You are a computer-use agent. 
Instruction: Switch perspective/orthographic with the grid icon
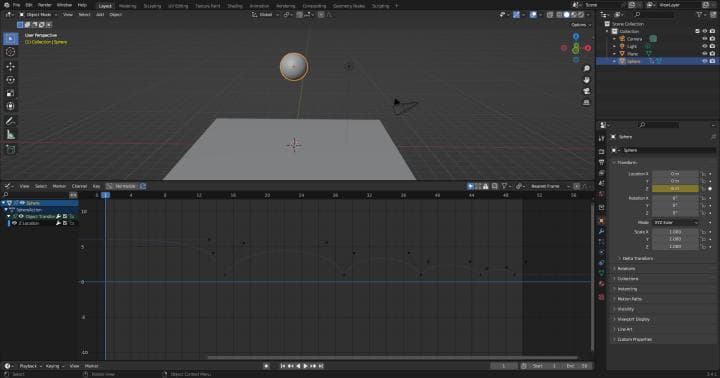tap(586, 102)
